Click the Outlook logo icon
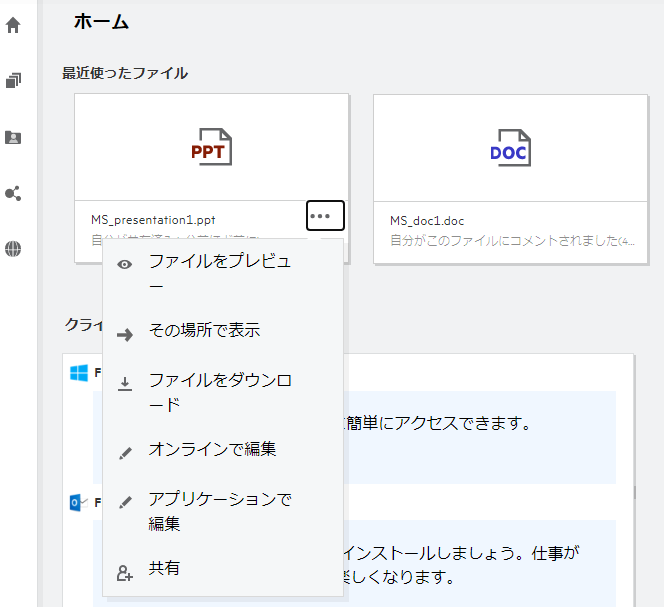The height and width of the screenshot is (607, 664). tap(79, 502)
